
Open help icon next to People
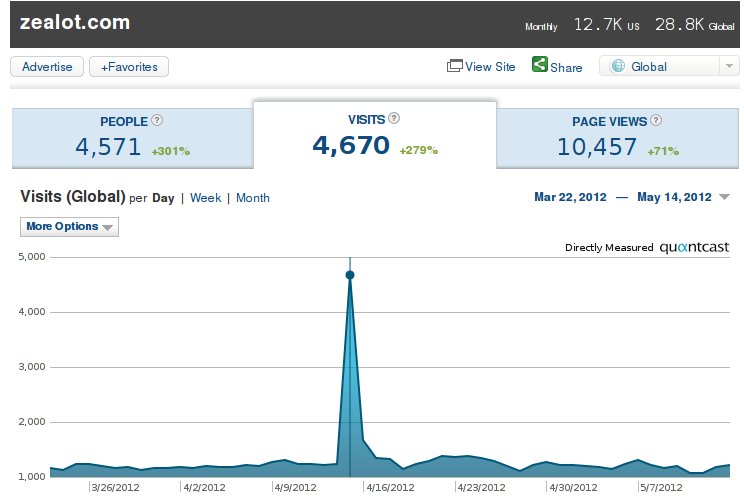(x=157, y=120)
